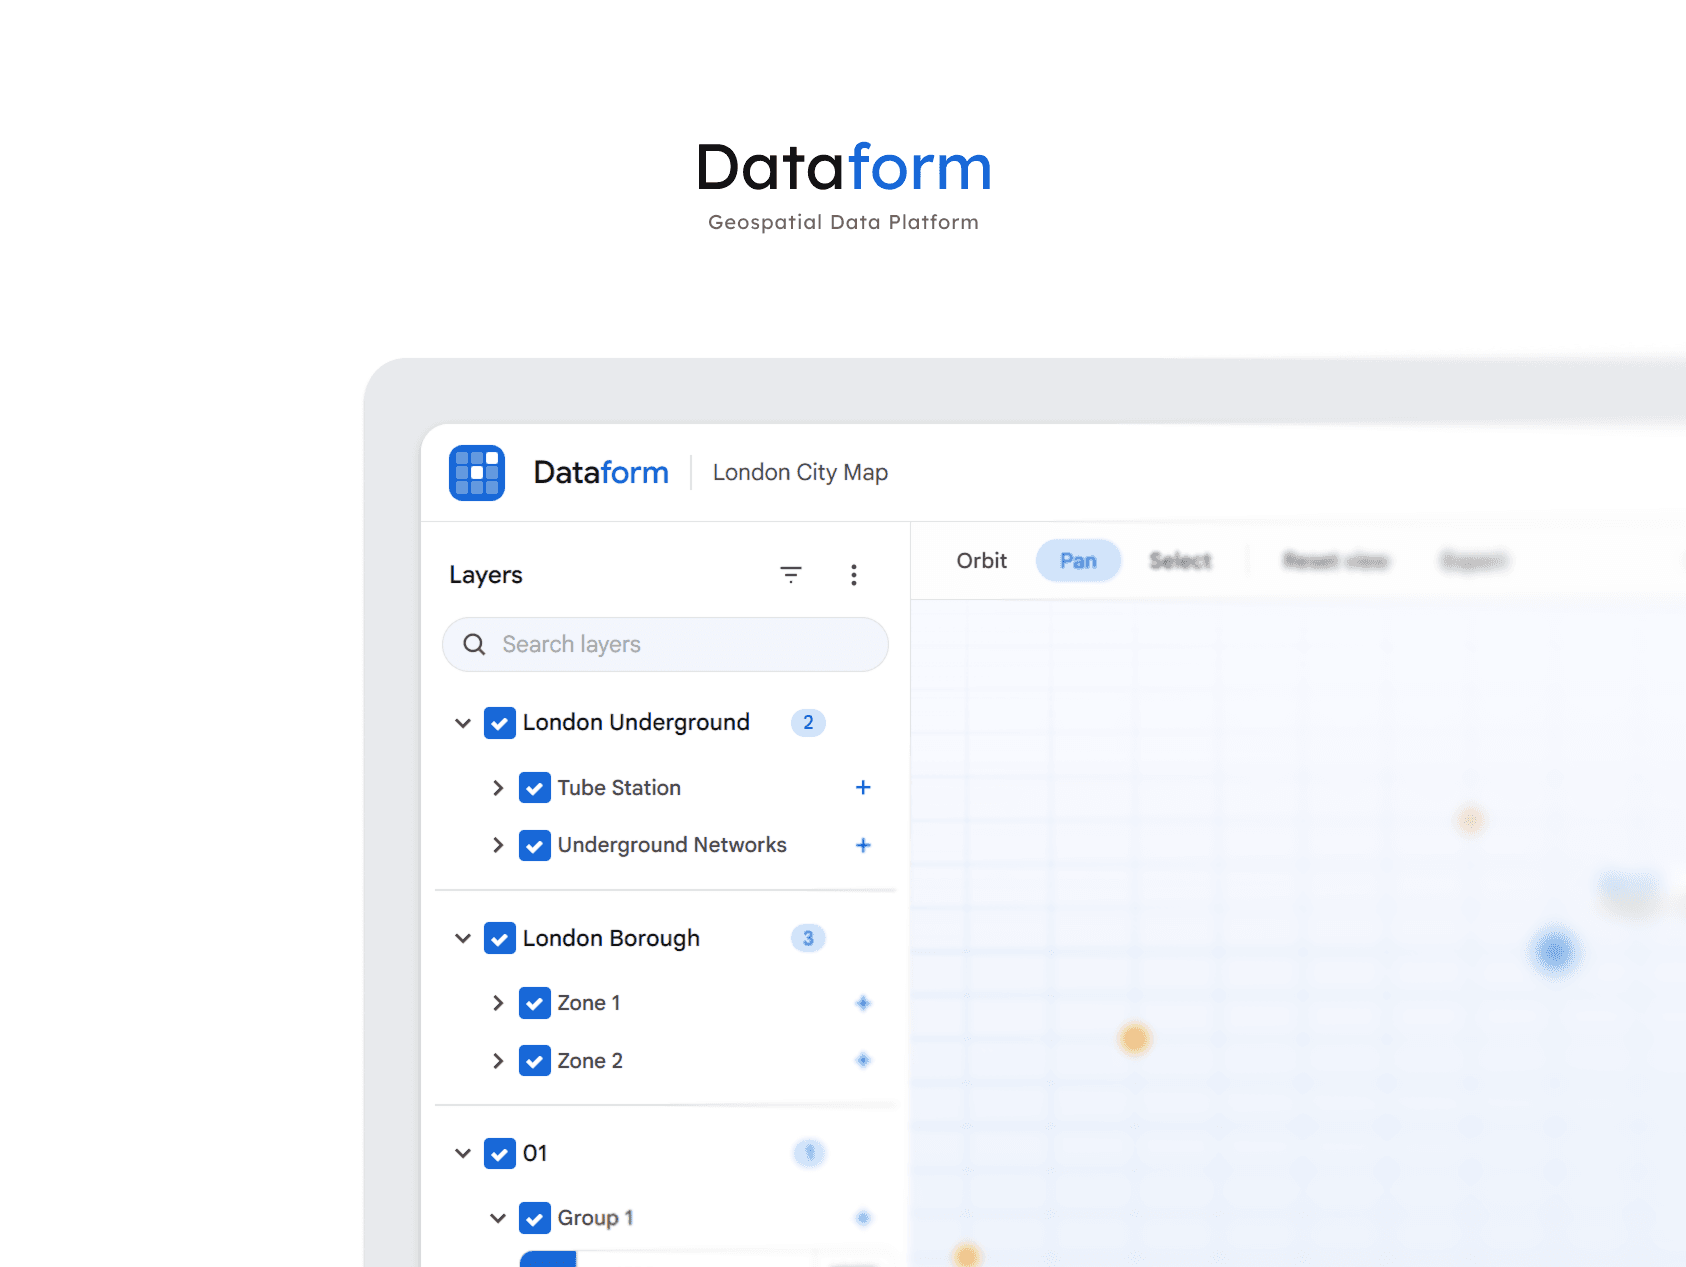
Task: Toggle the Tube Station checkbox
Action: pos(535,788)
